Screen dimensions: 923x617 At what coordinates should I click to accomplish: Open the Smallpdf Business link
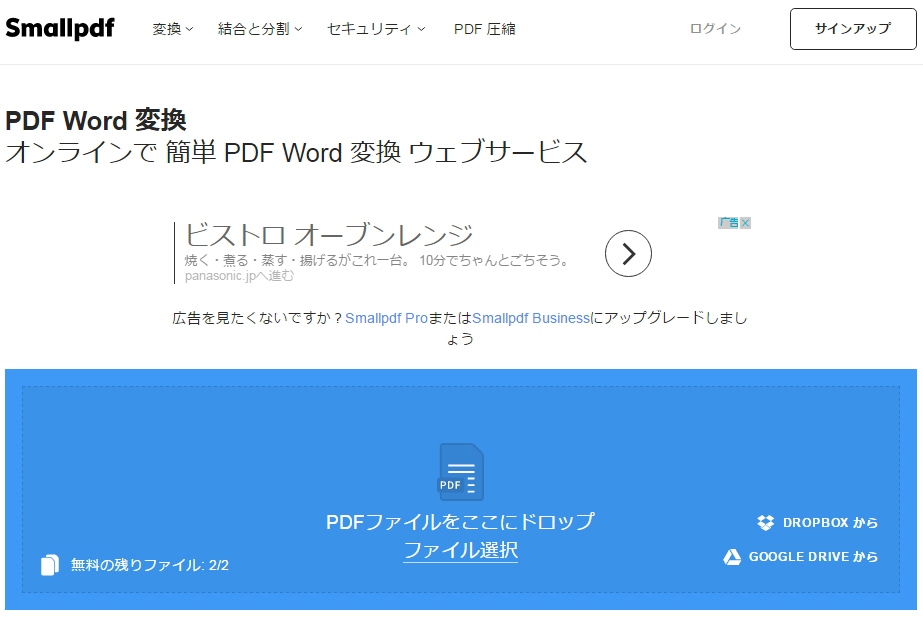point(531,318)
